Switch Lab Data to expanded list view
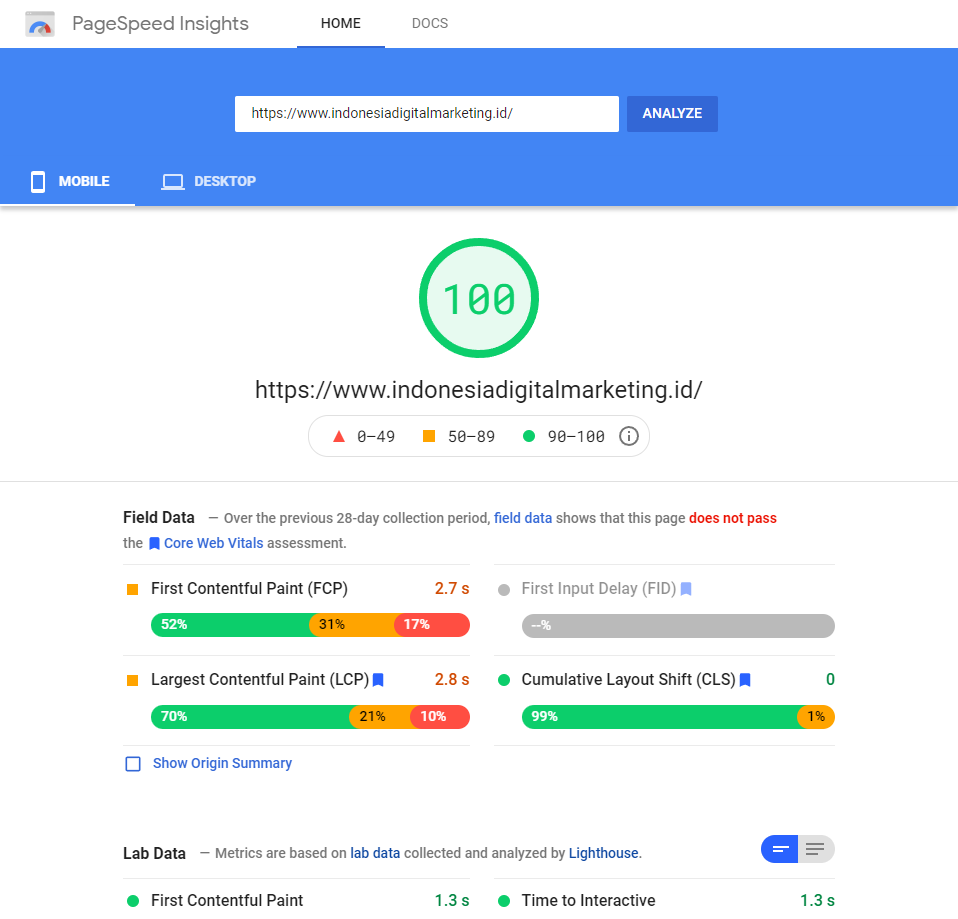Image resolution: width=958 pixels, height=919 pixels. pos(815,850)
